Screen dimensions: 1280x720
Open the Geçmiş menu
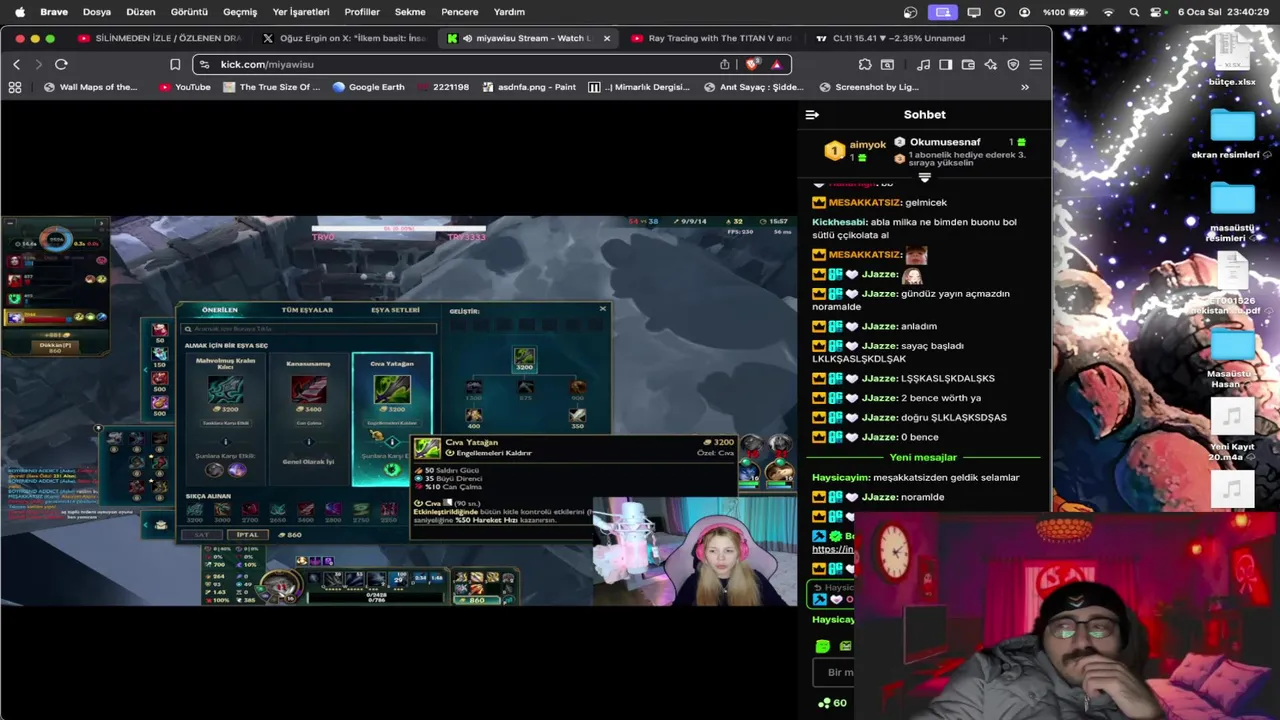click(240, 12)
